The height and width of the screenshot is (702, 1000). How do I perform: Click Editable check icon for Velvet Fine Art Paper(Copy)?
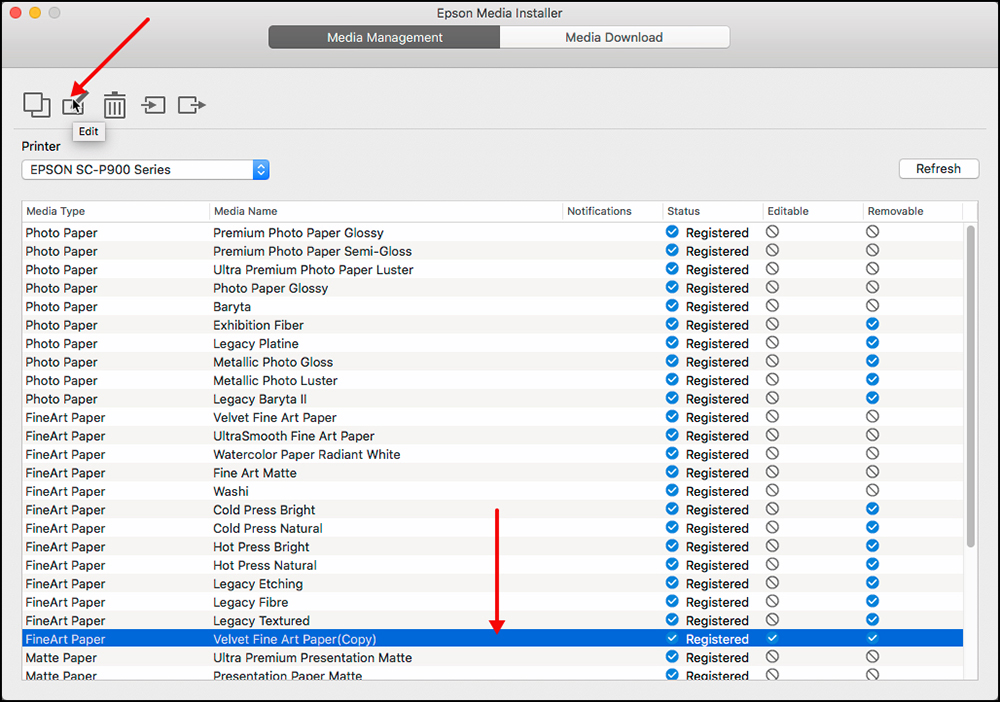pyautogui.click(x=772, y=638)
